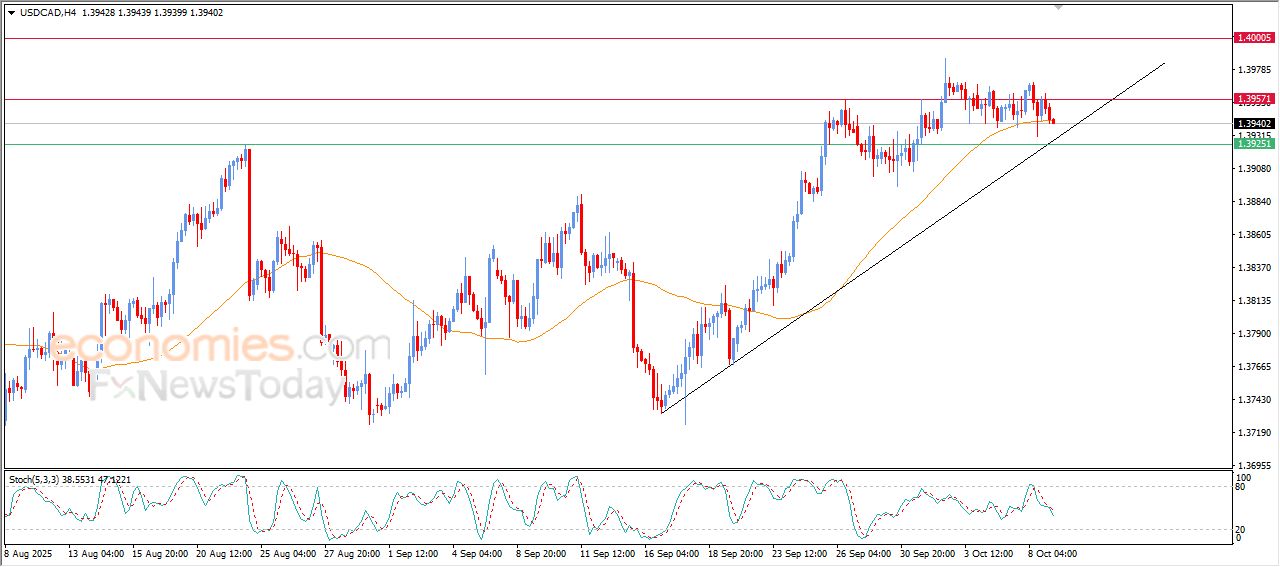Click the economies.com watermark logo

(220, 346)
